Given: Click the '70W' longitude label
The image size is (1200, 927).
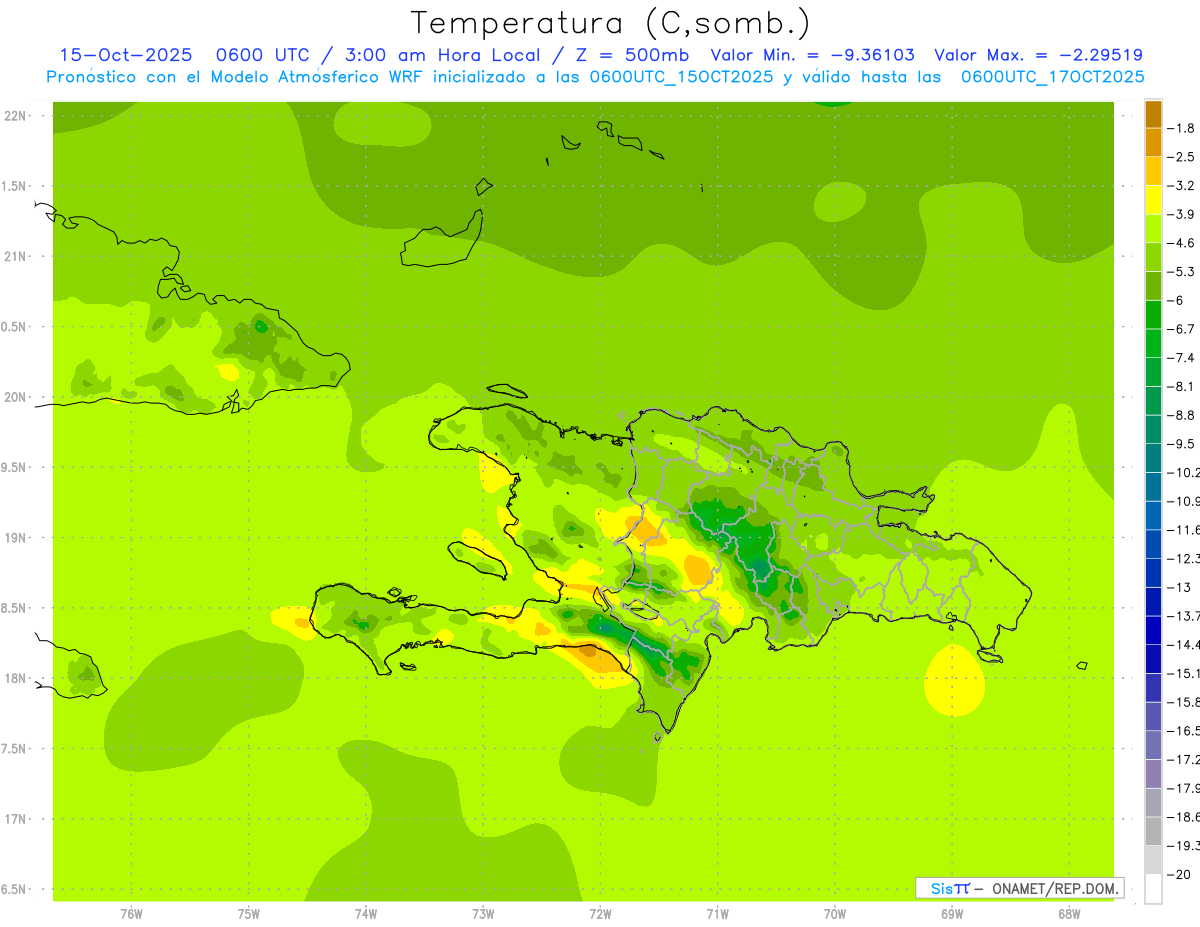Looking at the screenshot, I should tap(835, 913).
